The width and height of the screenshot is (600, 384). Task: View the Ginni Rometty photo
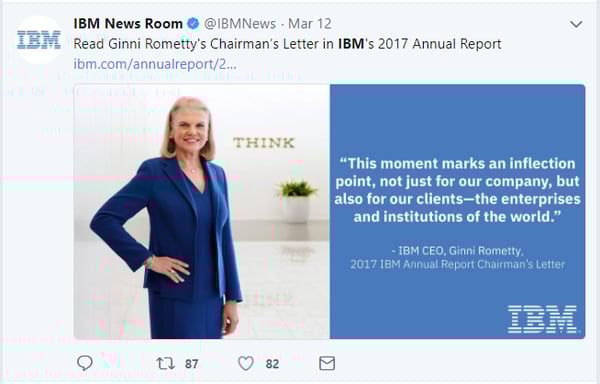(x=202, y=212)
